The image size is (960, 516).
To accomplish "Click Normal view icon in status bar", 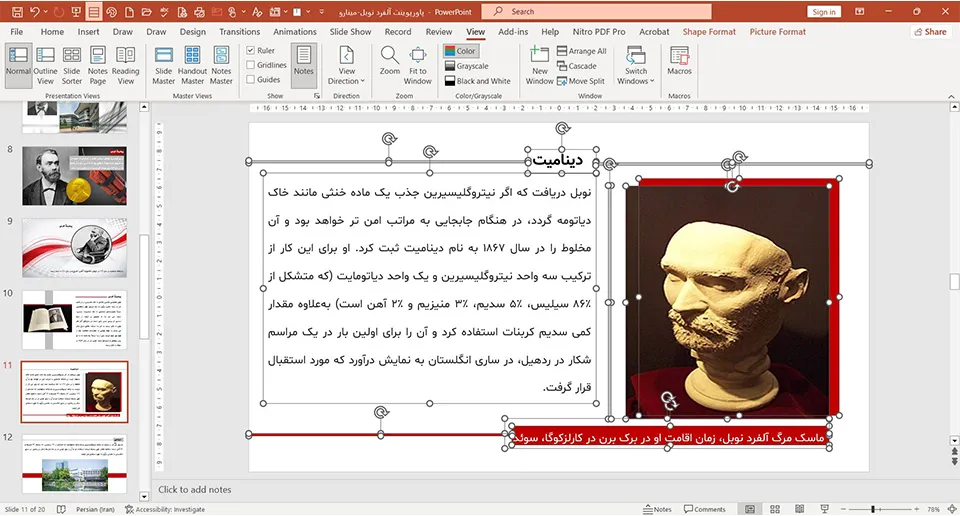I will tap(750, 509).
